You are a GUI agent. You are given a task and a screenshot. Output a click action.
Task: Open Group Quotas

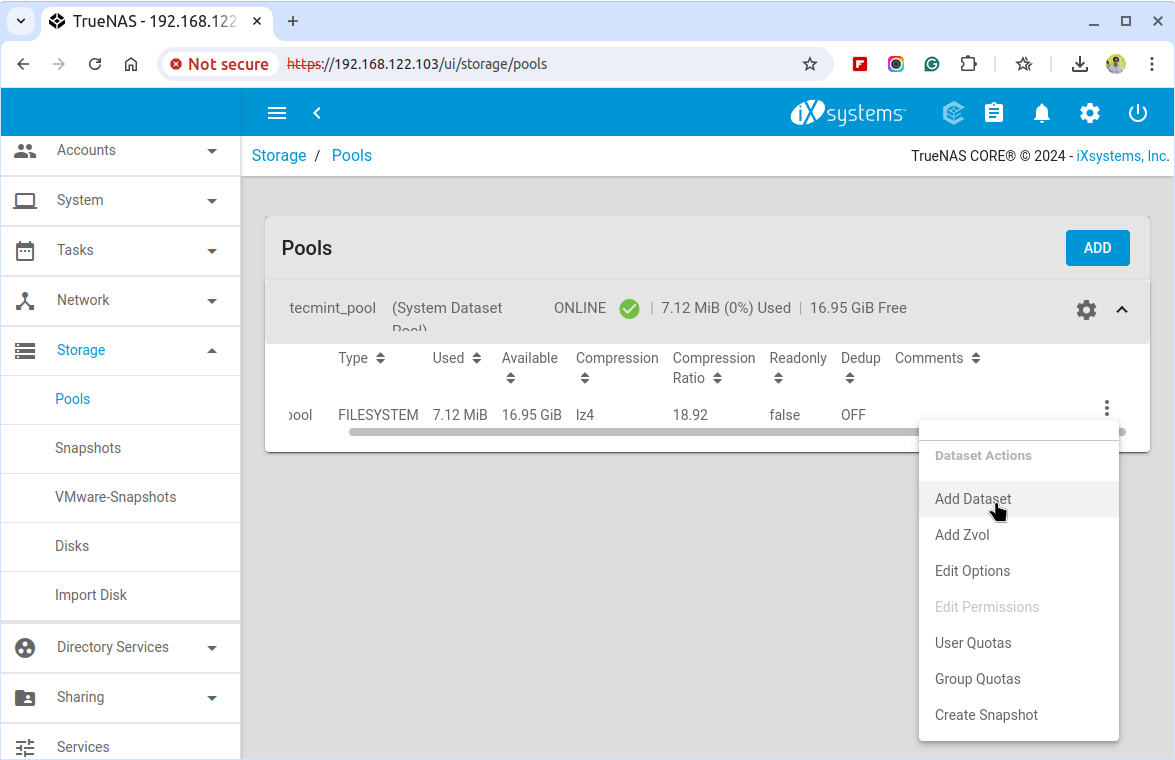click(1018, 679)
